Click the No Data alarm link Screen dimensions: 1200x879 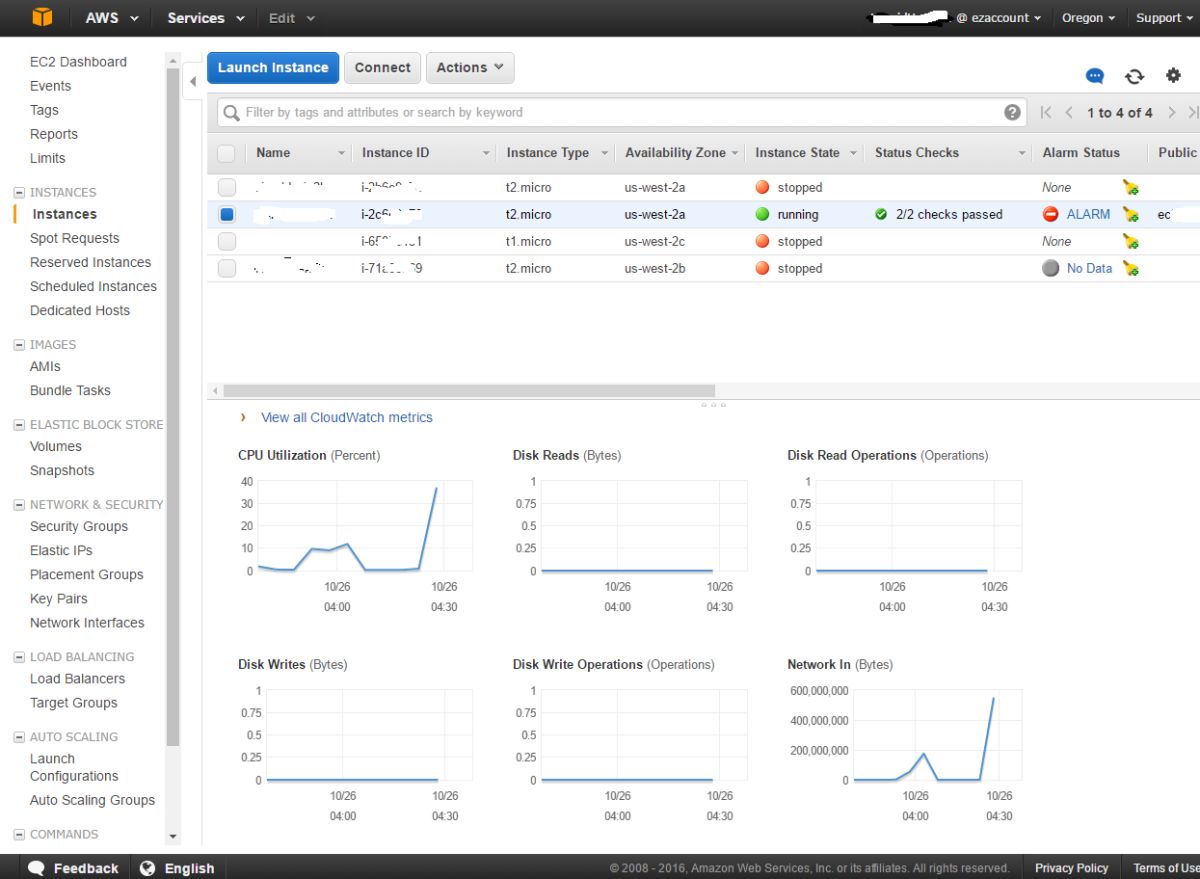point(1089,268)
